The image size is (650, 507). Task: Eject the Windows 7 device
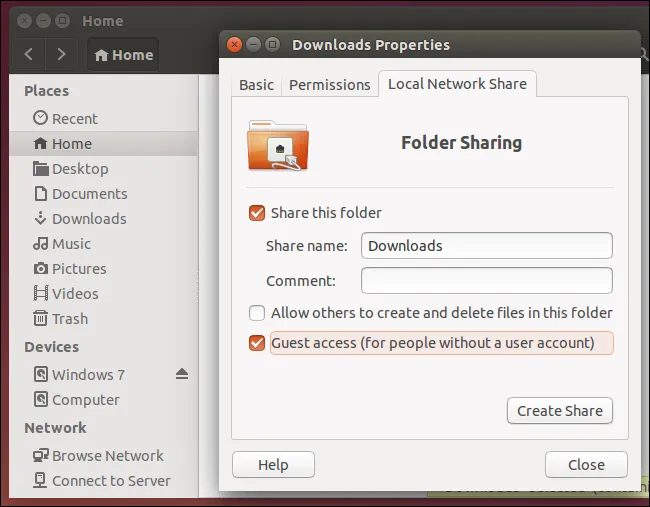(x=181, y=374)
